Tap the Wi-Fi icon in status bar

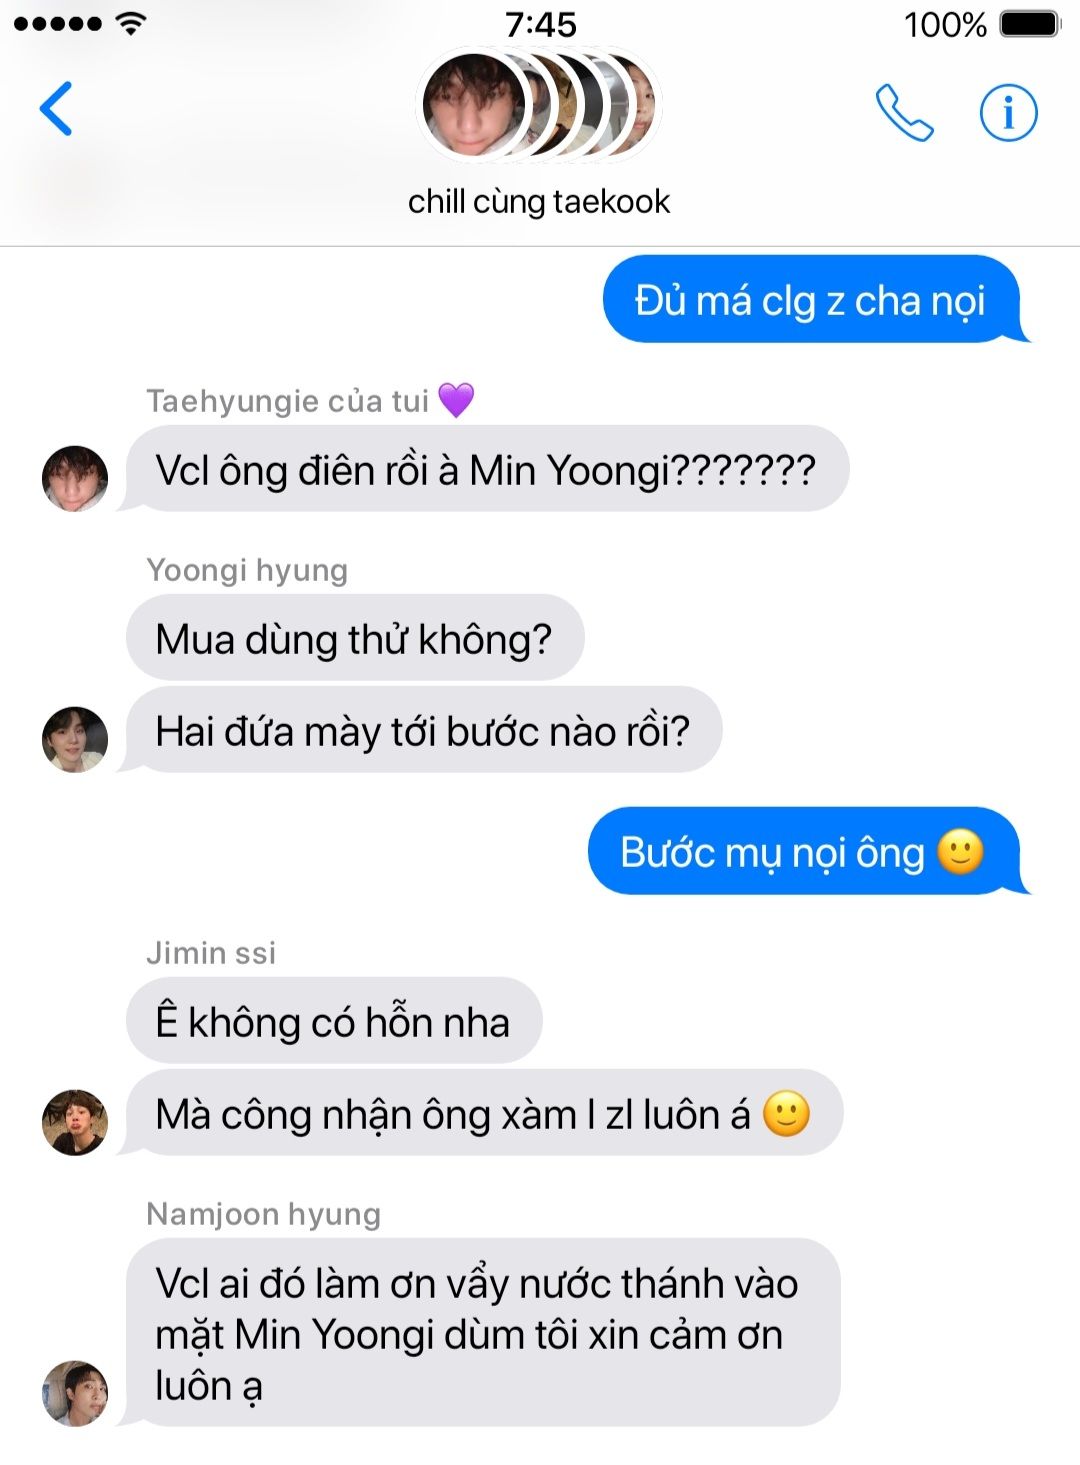131,24
